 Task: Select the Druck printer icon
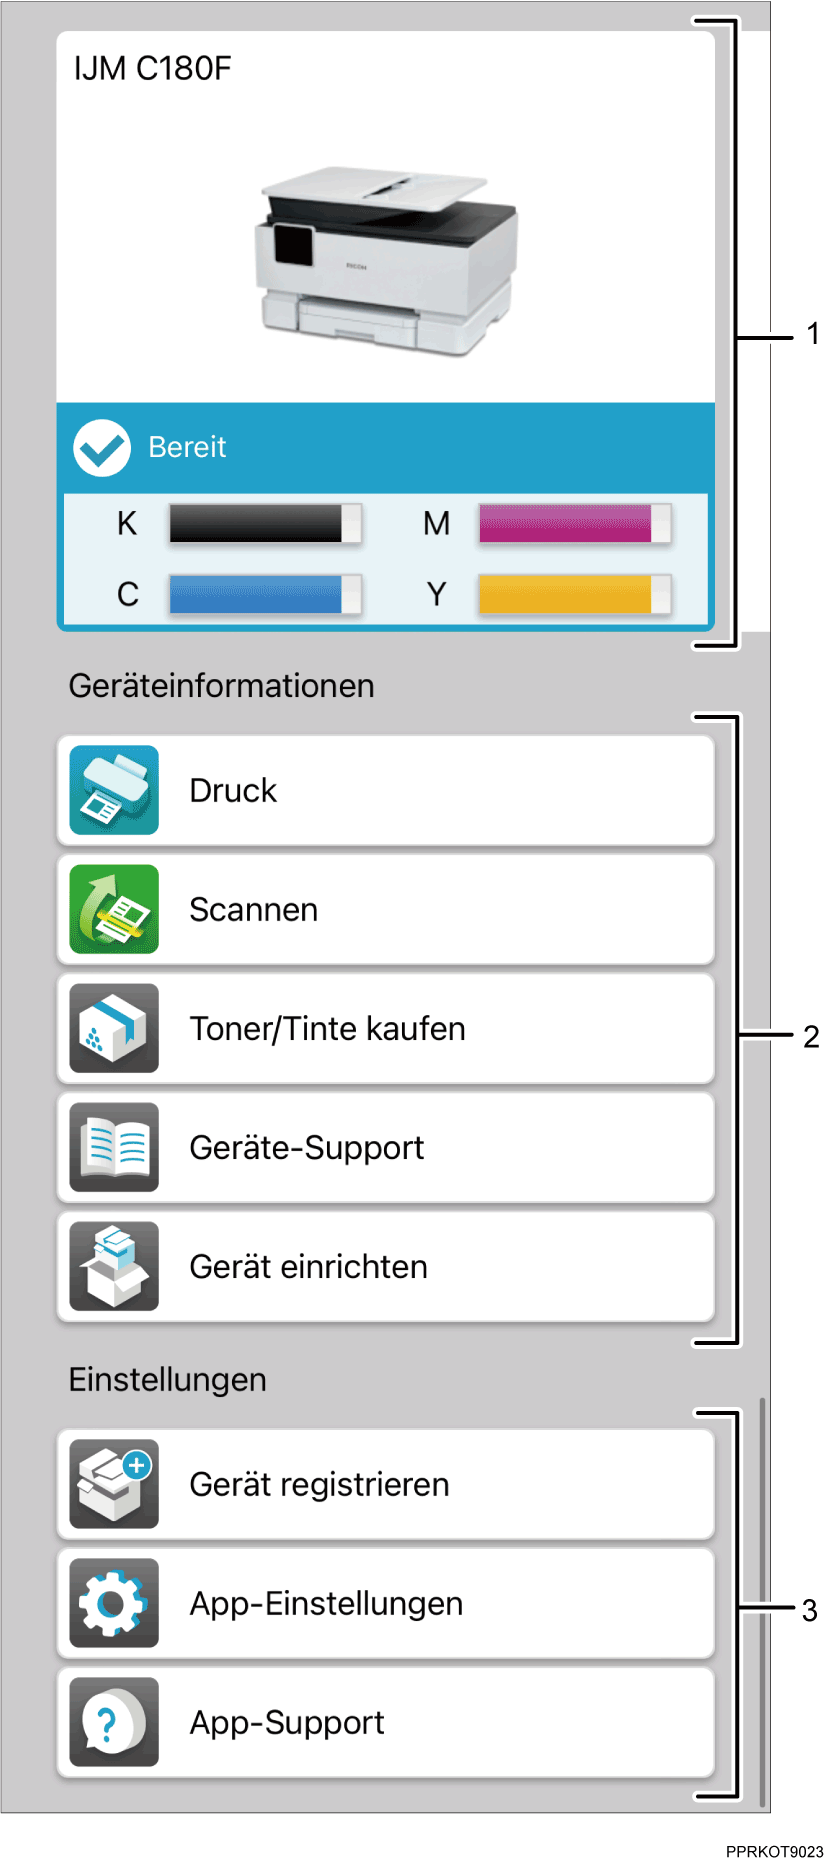click(x=112, y=789)
